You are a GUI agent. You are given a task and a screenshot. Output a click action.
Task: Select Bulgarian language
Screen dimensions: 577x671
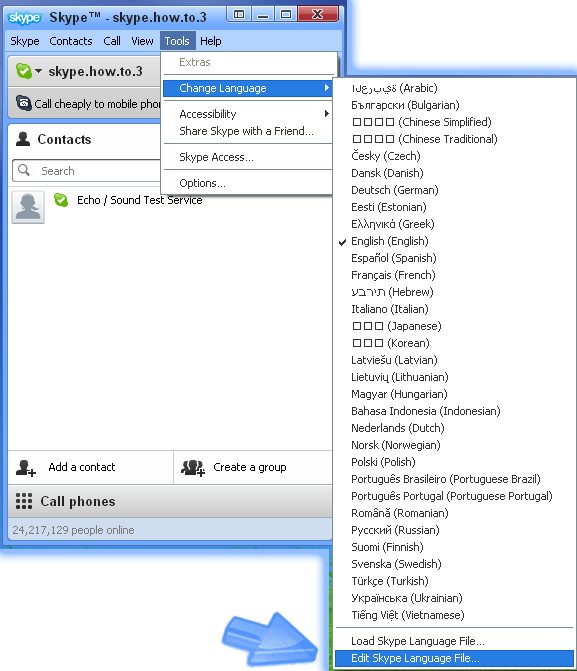(405, 105)
